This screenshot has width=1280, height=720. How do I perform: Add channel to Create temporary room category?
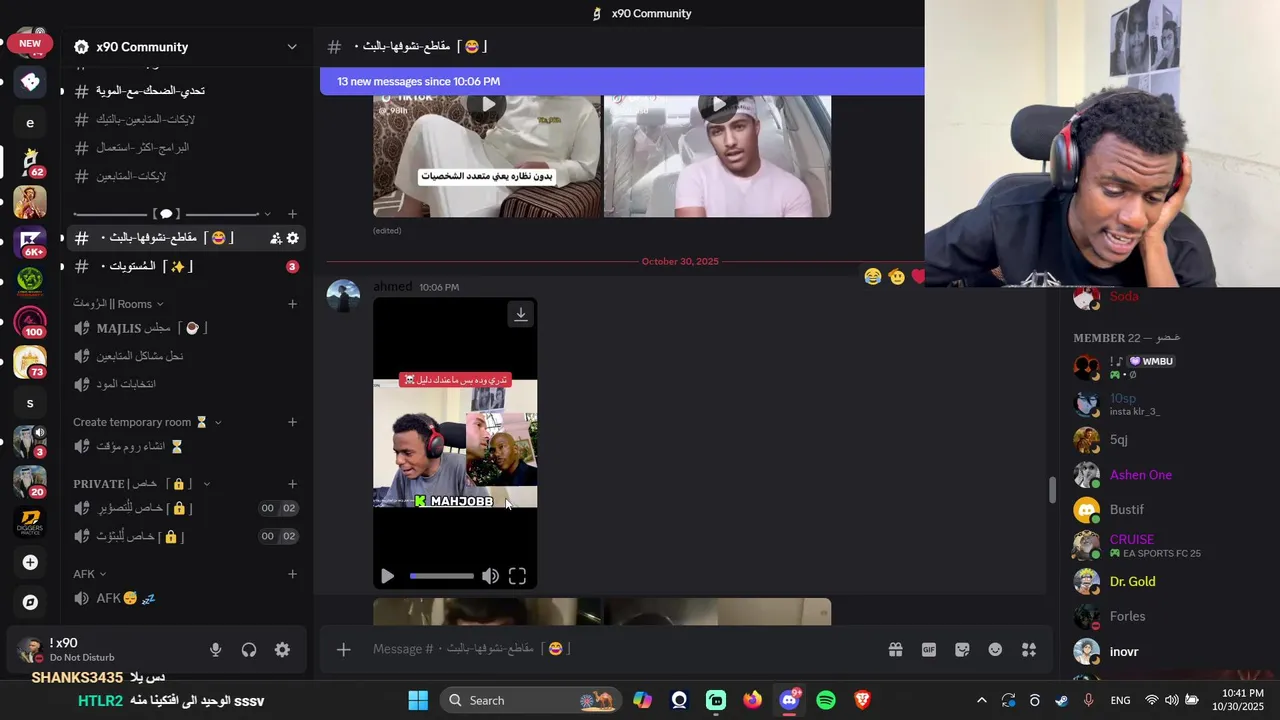click(292, 422)
